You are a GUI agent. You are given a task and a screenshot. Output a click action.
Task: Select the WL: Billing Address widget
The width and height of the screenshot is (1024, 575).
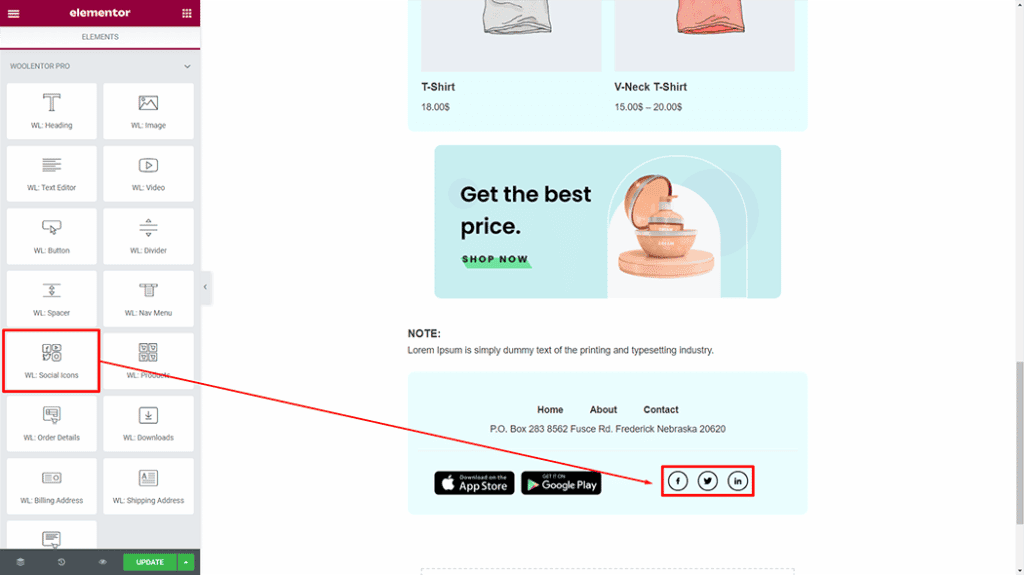[52, 486]
